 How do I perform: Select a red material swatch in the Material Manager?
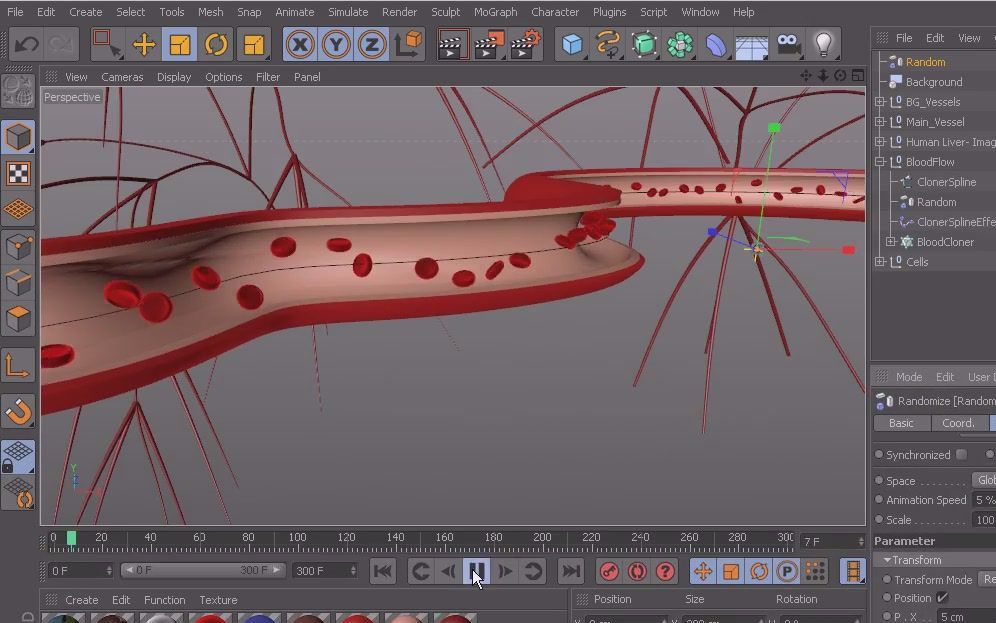[x=209, y=619]
